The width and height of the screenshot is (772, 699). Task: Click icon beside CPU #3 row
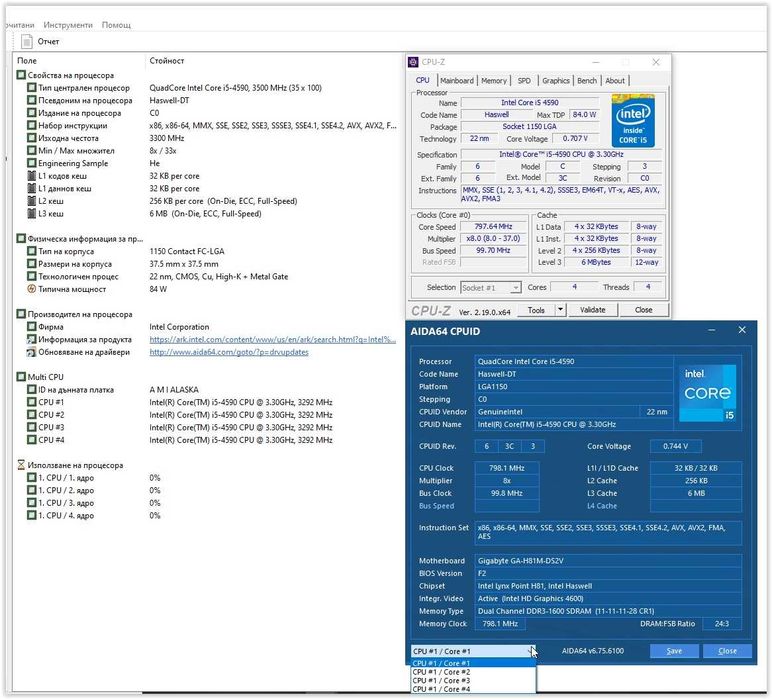click(32, 427)
